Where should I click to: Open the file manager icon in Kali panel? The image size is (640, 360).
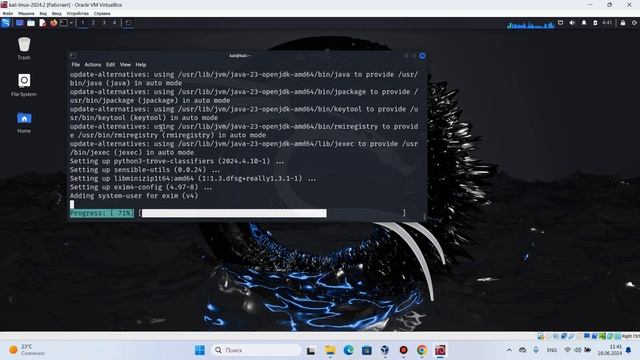click(x=31, y=23)
